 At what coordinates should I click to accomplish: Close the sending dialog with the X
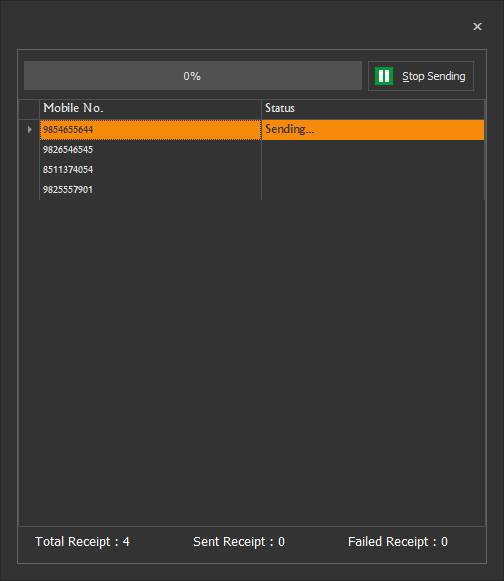pyautogui.click(x=477, y=26)
